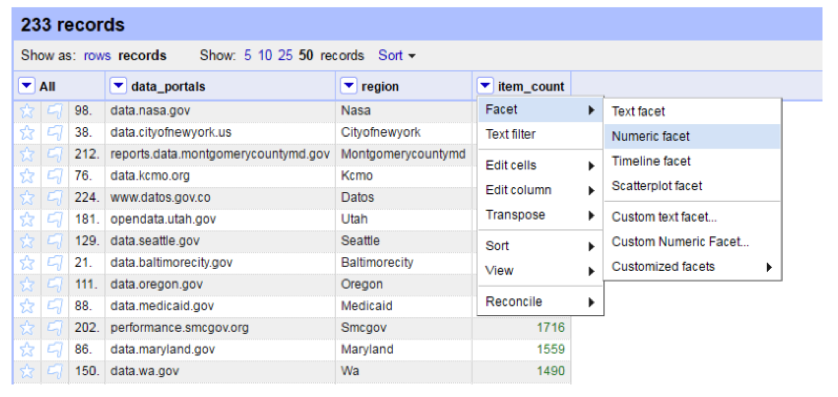Flag the data.nasa.gov row
This screenshot has height=397, width=838.
click(x=55, y=111)
